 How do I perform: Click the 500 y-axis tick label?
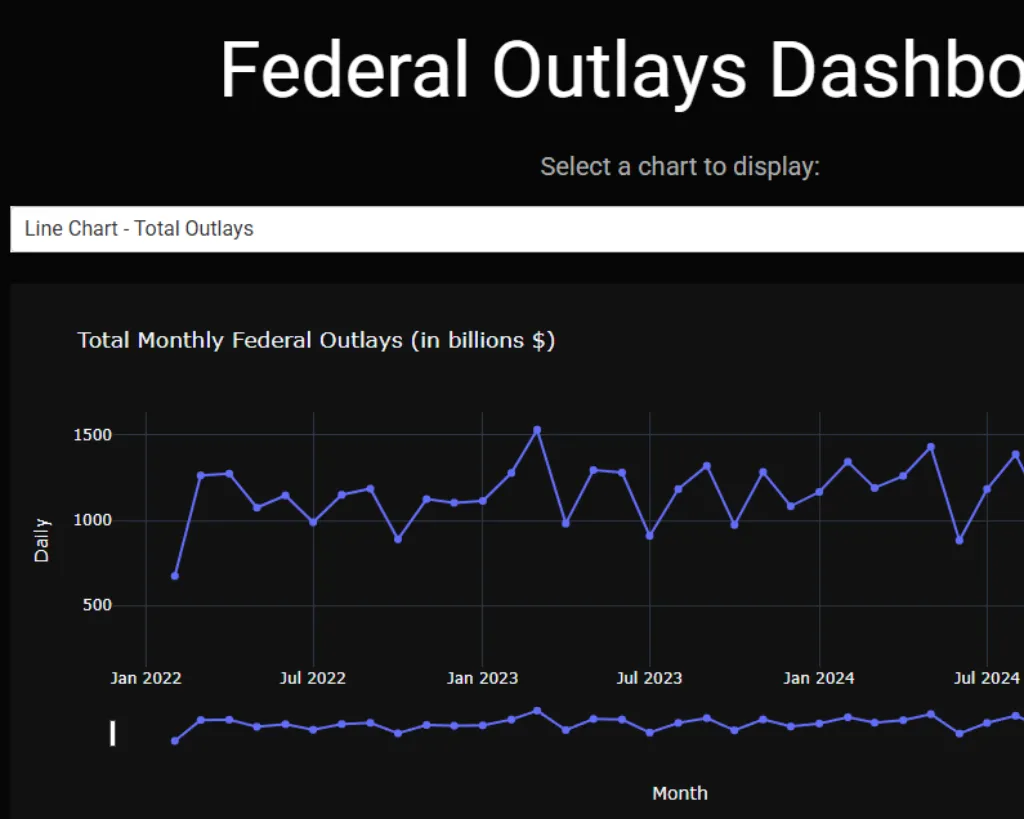click(x=96, y=605)
